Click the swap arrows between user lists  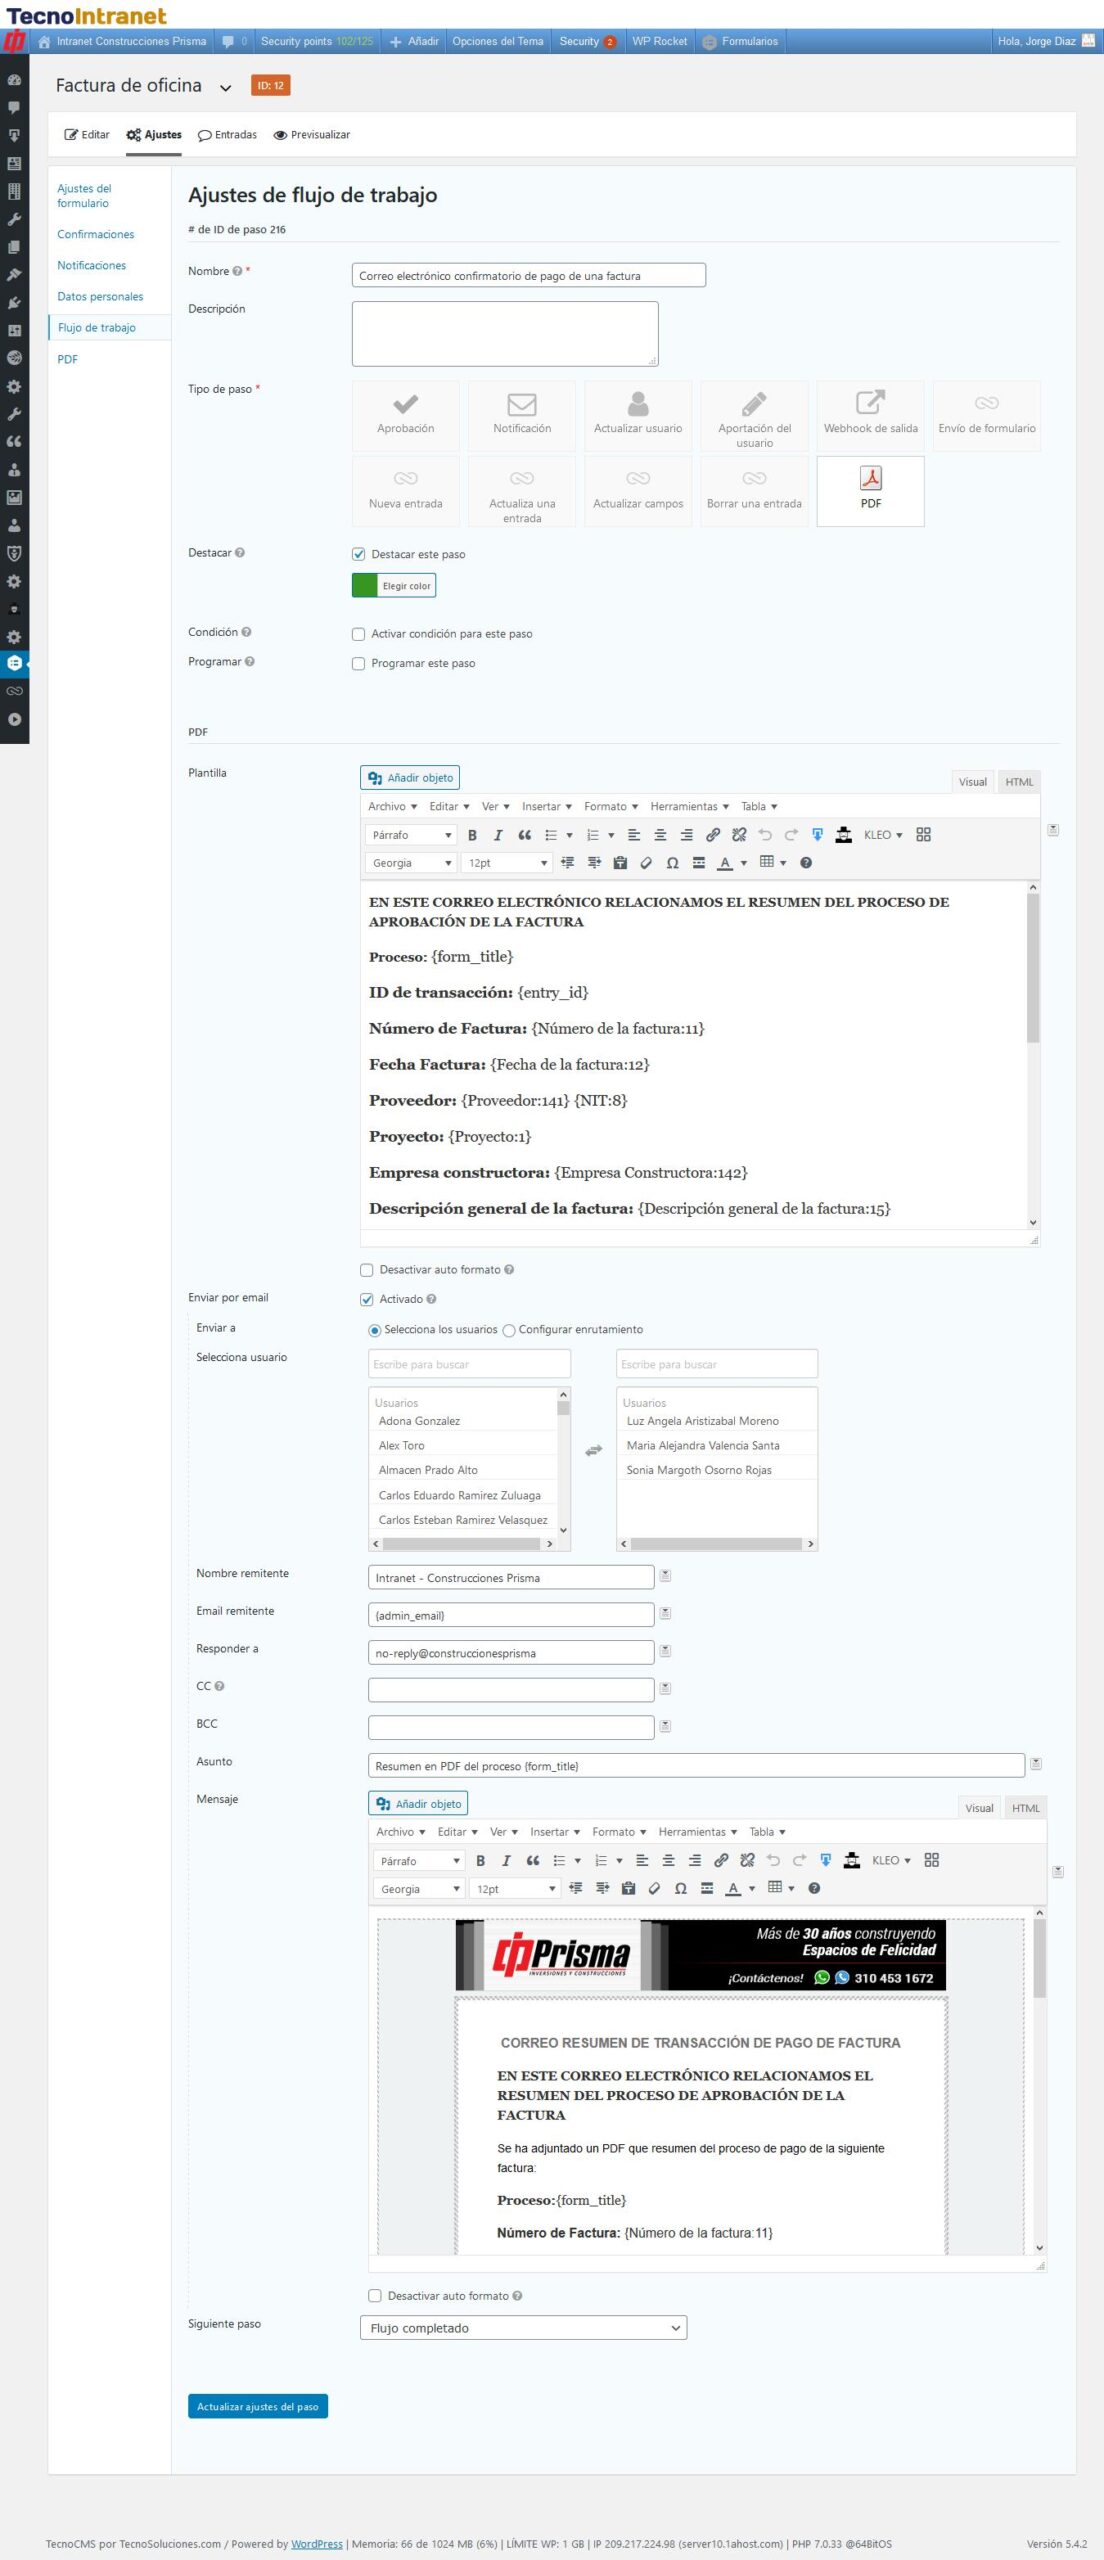593,1450
